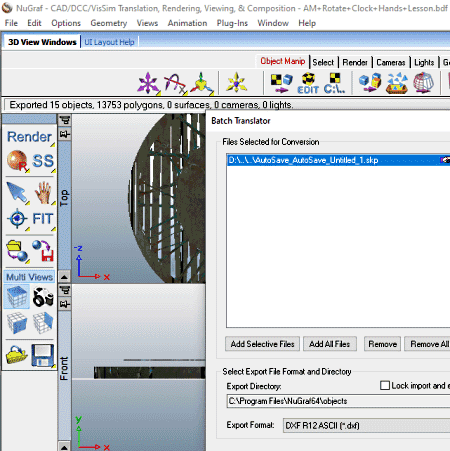Click the checkerboard-to-cube material assign icon
Screen dimensions: 450x451
tap(281, 83)
